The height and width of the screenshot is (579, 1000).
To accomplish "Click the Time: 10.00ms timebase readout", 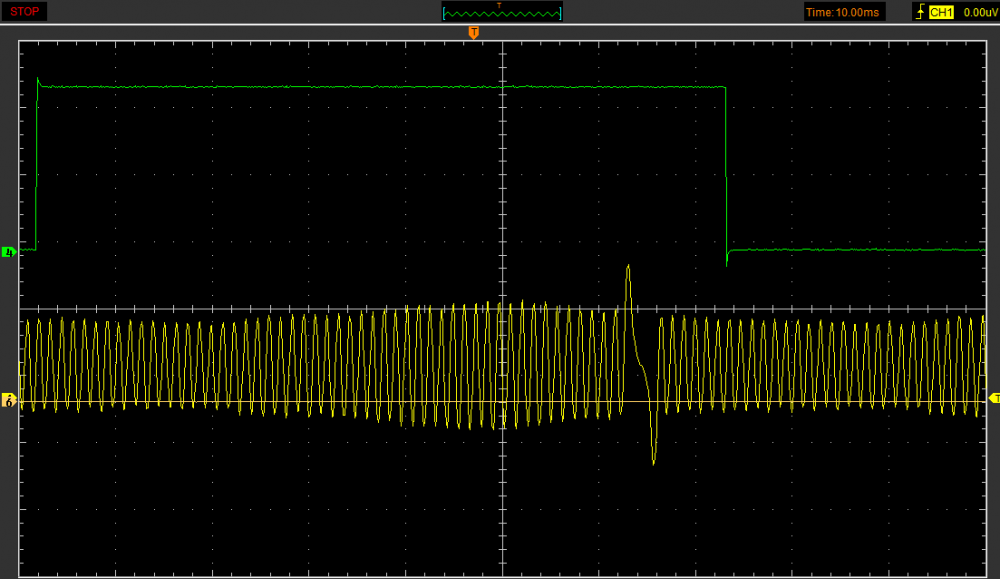I will [x=843, y=12].
